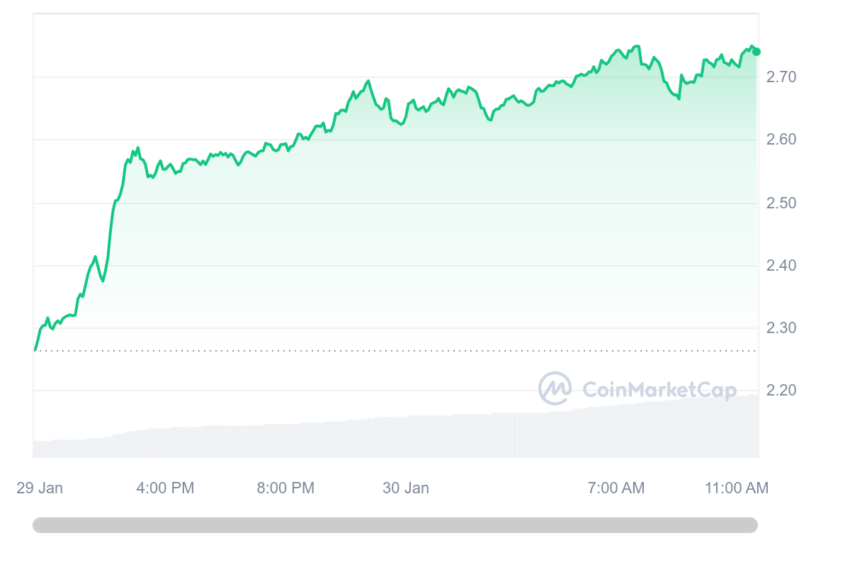Screen dimensions: 850x567
Task: Click the price peak near 7:00 AM
Action: (636, 47)
